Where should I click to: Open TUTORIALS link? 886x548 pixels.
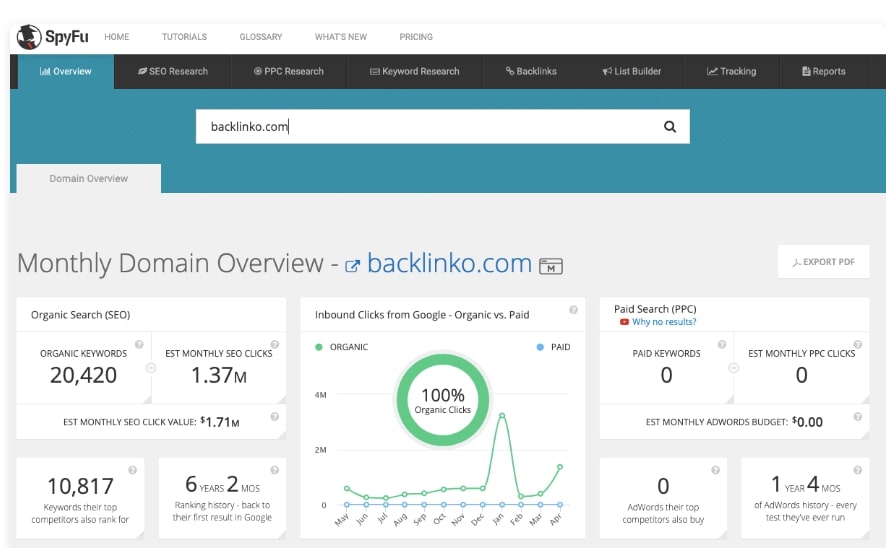coord(184,37)
